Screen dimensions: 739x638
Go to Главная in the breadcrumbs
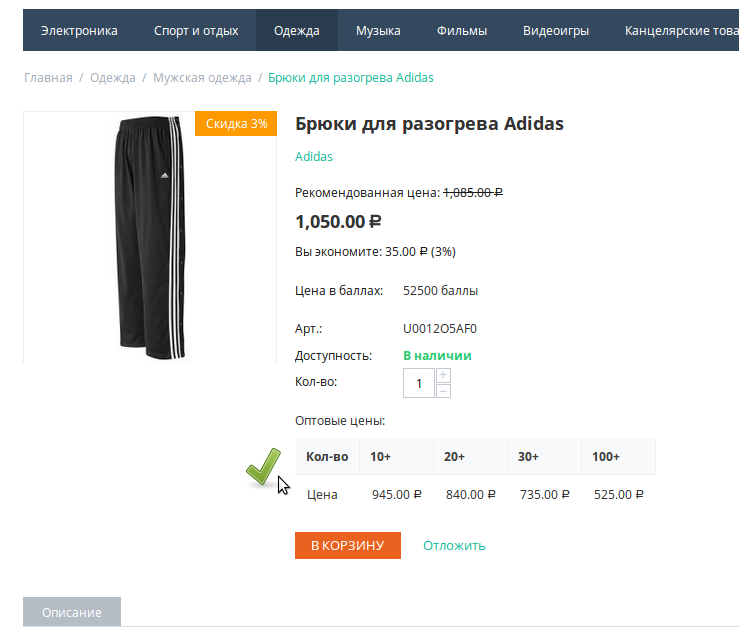pos(48,77)
